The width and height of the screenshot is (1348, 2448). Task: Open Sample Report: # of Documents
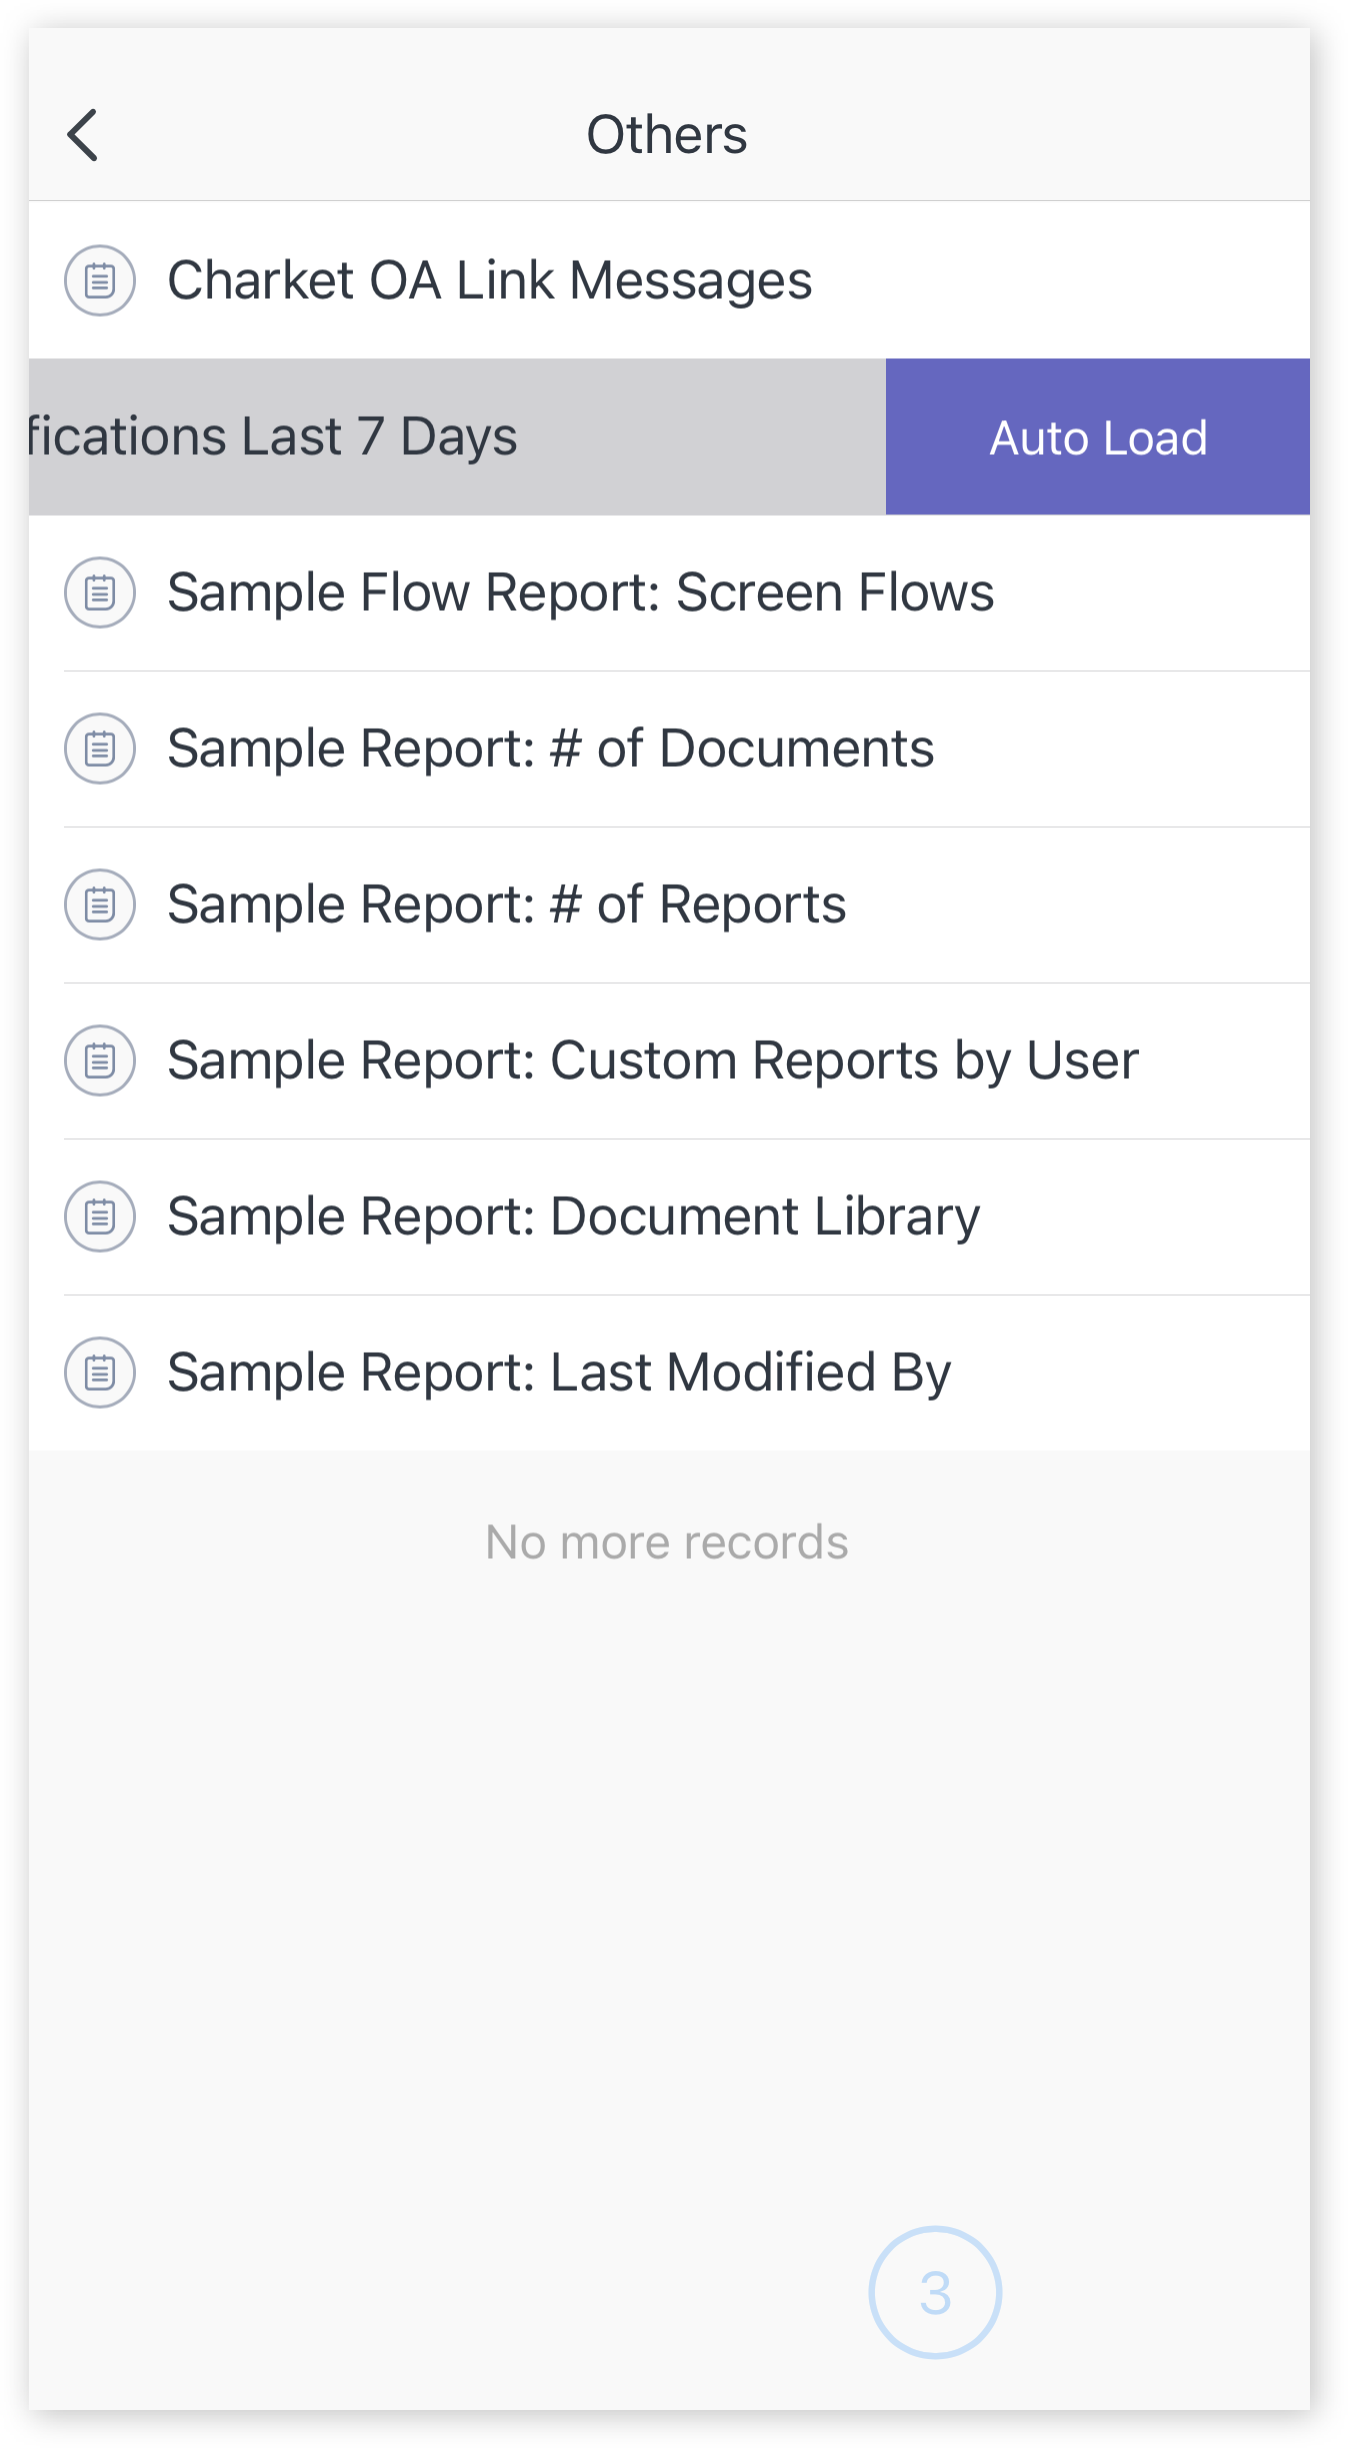(x=550, y=748)
